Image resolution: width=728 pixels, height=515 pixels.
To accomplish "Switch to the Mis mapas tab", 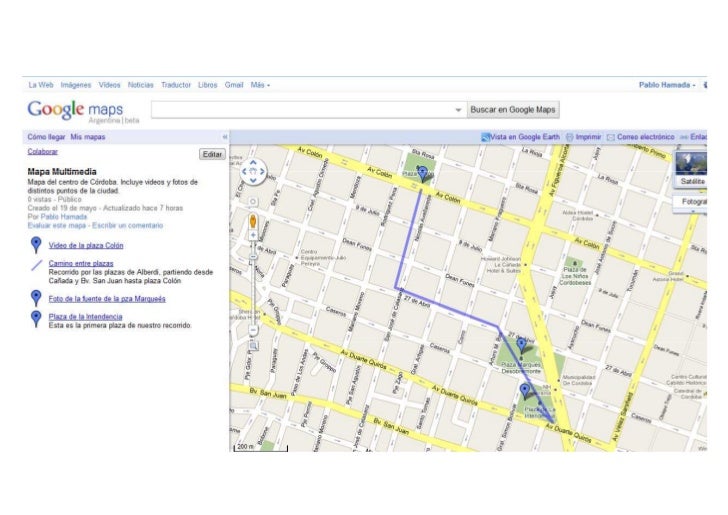I will pyautogui.click(x=88, y=137).
